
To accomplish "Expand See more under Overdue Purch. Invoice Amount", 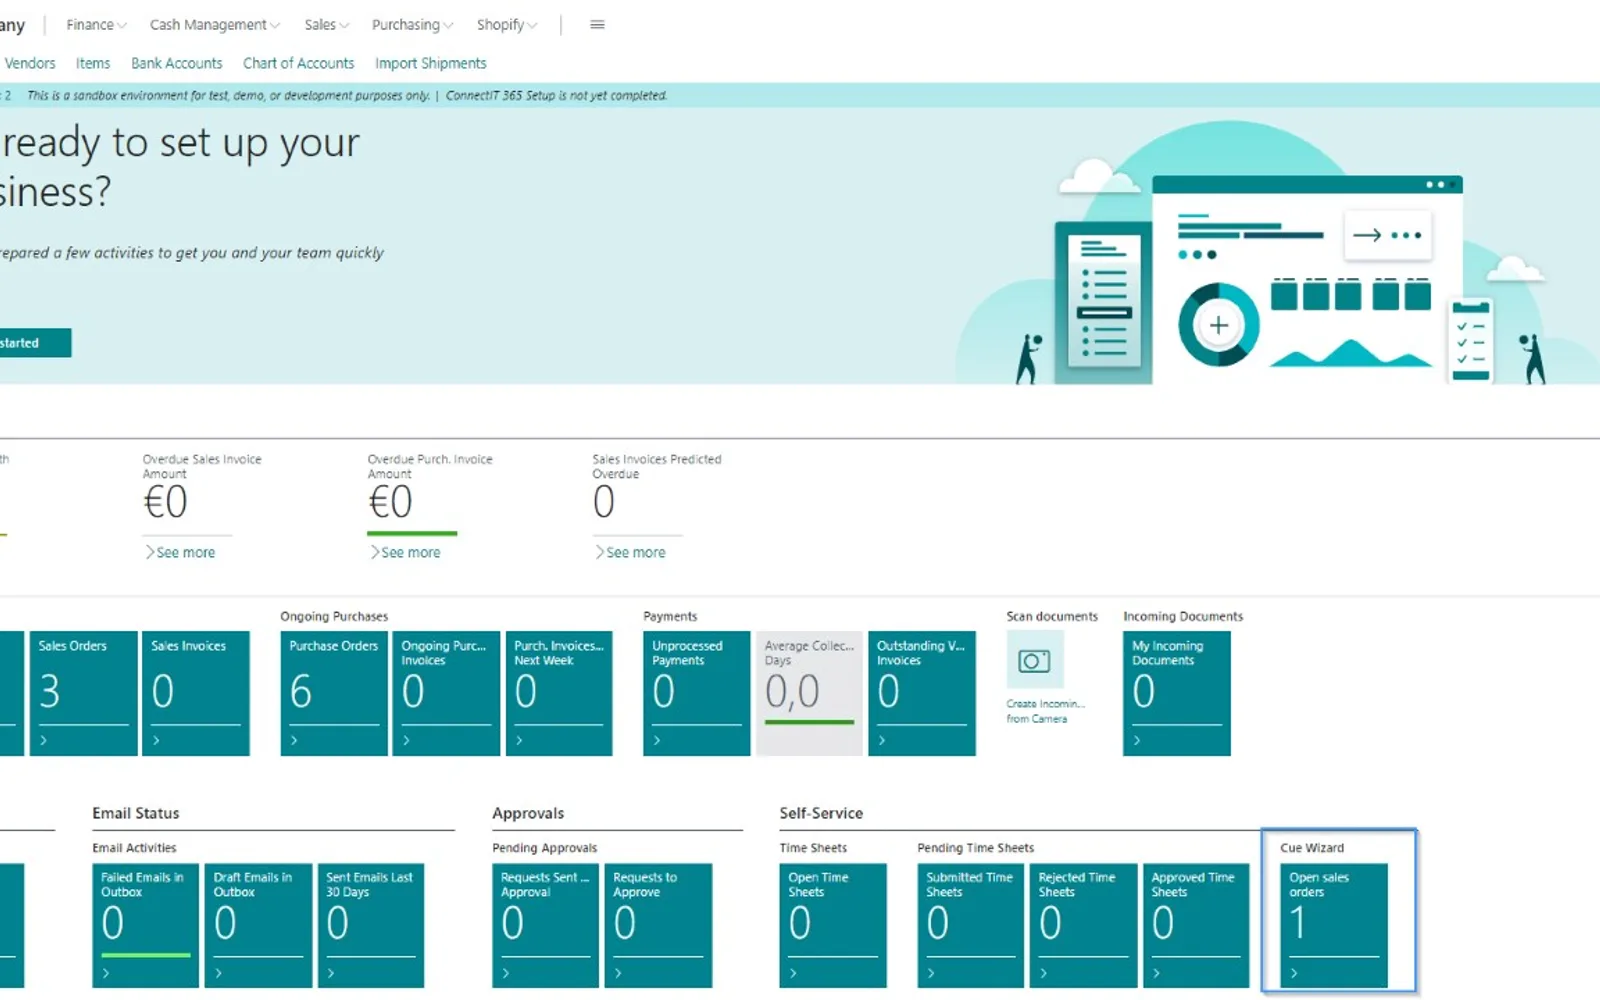I will [405, 552].
